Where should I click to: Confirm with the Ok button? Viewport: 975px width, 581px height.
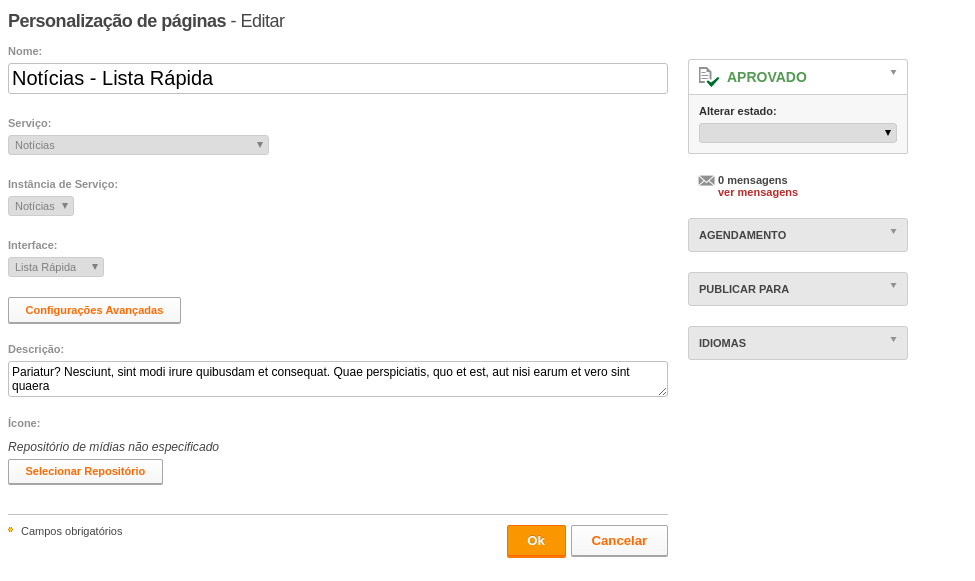click(x=536, y=541)
